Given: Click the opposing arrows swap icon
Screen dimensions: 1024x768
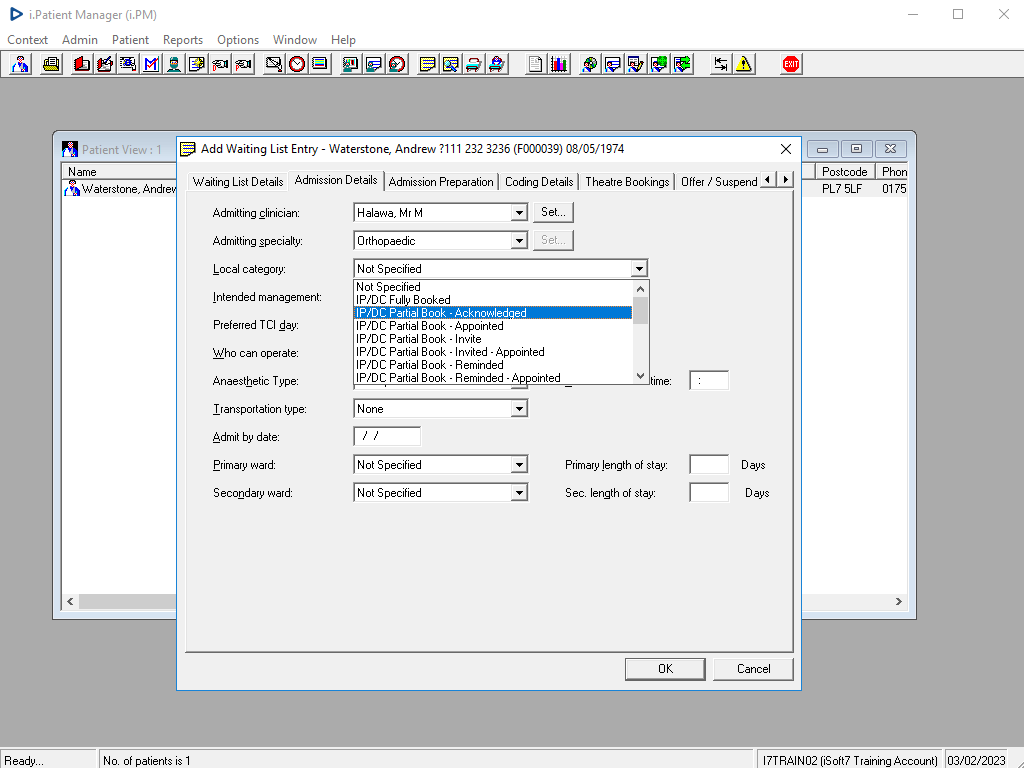Looking at the screenshot, I should coord(720,64).
